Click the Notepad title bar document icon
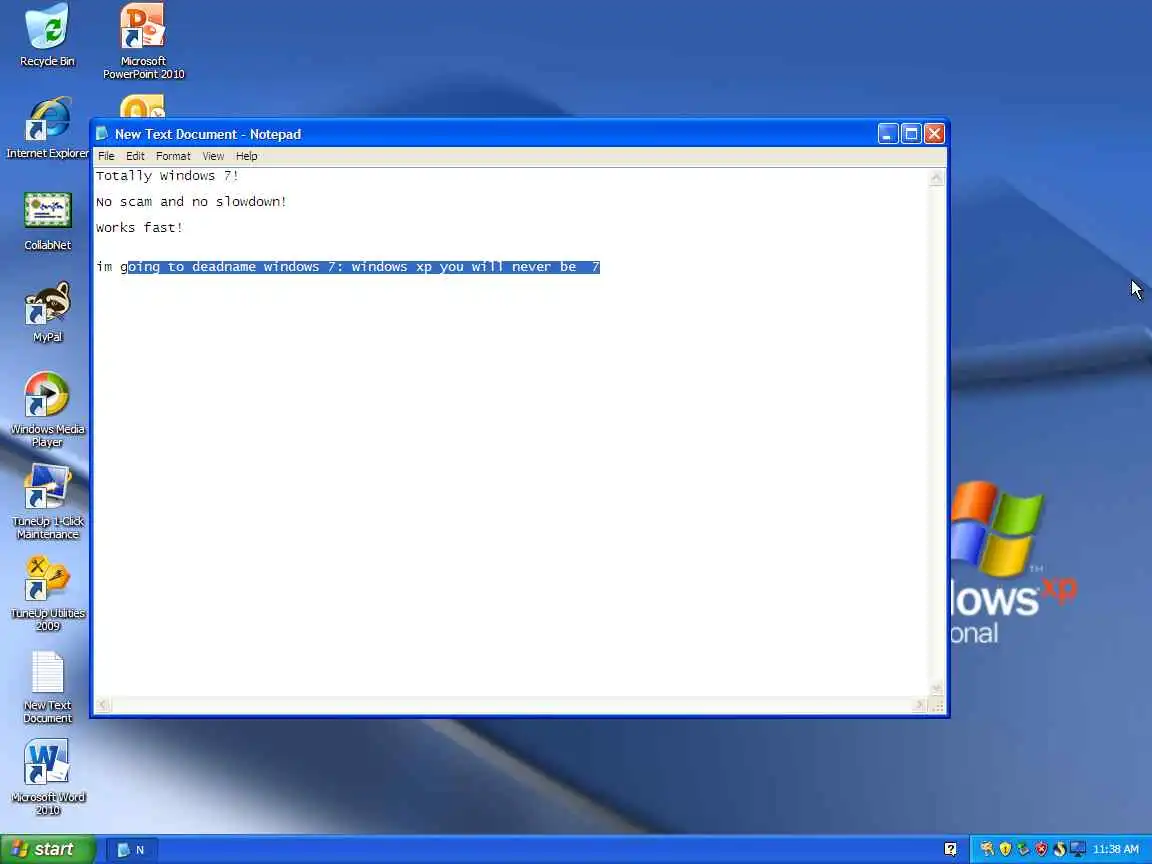1152x864 pixels. point(102,134)
